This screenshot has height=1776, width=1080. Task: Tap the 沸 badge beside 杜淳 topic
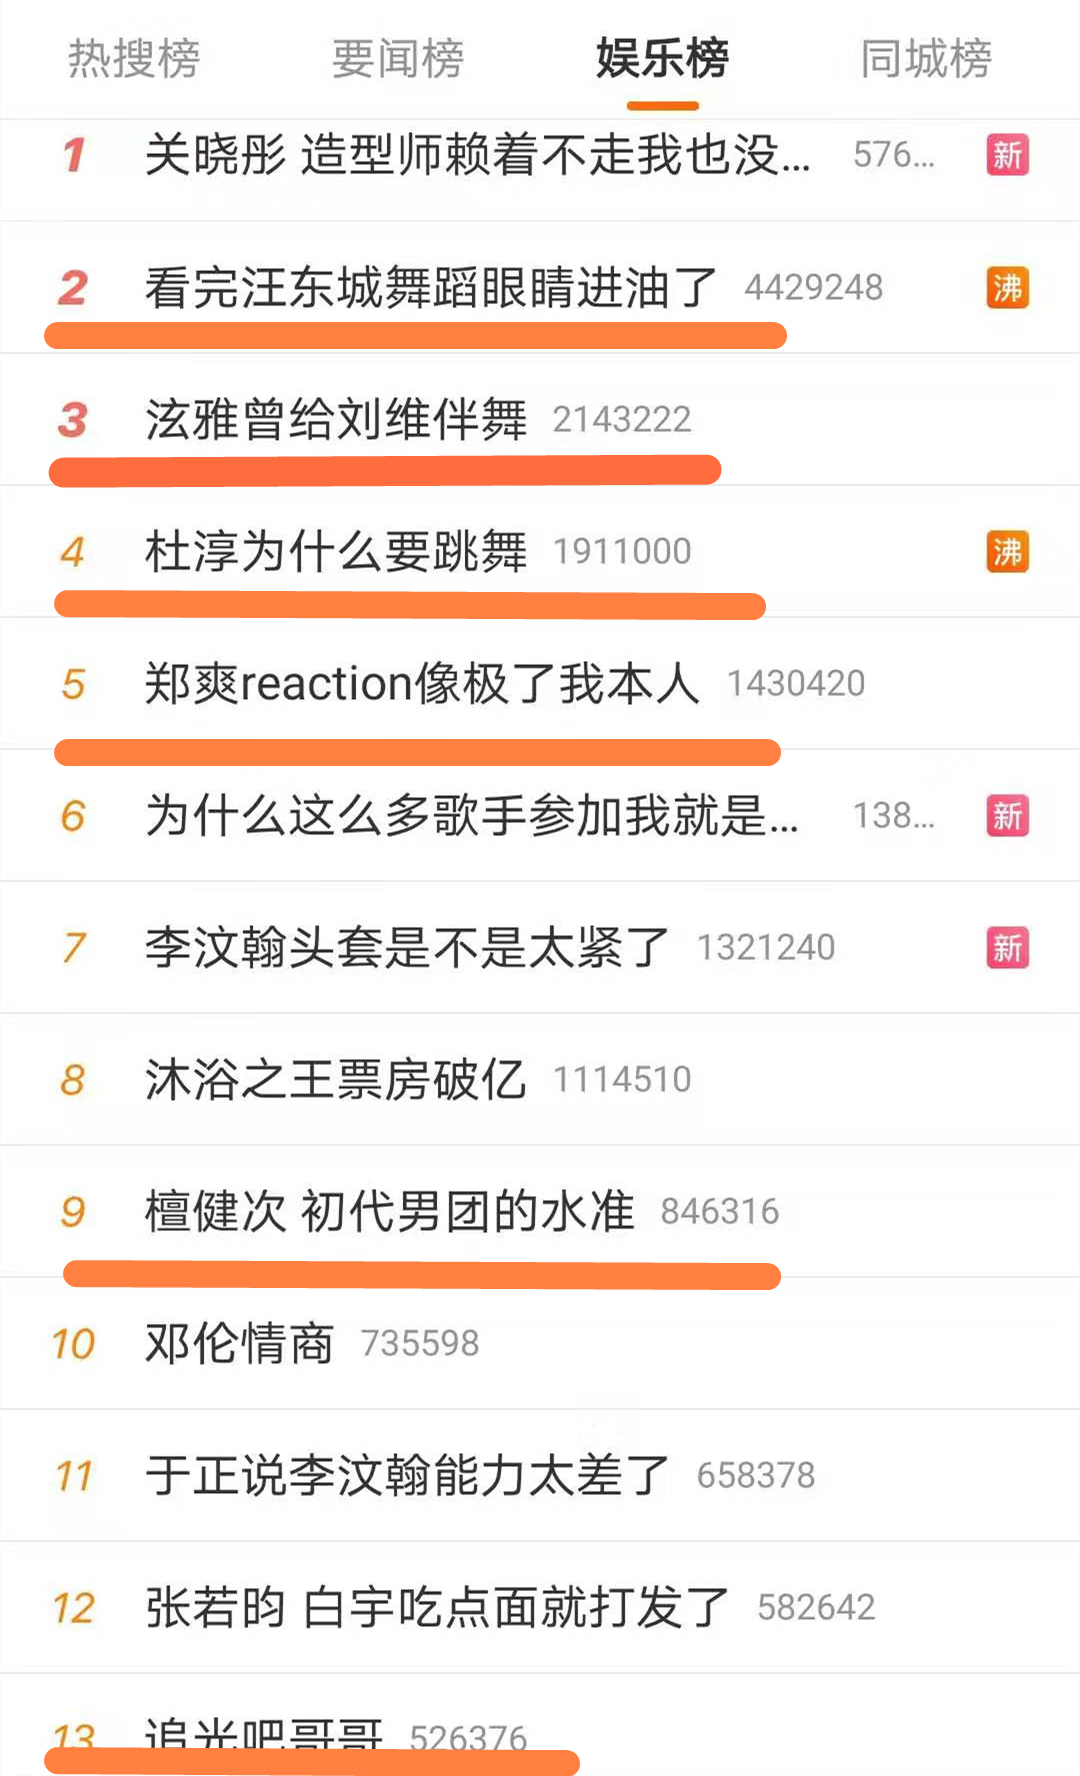click(x=1007, y=552)
